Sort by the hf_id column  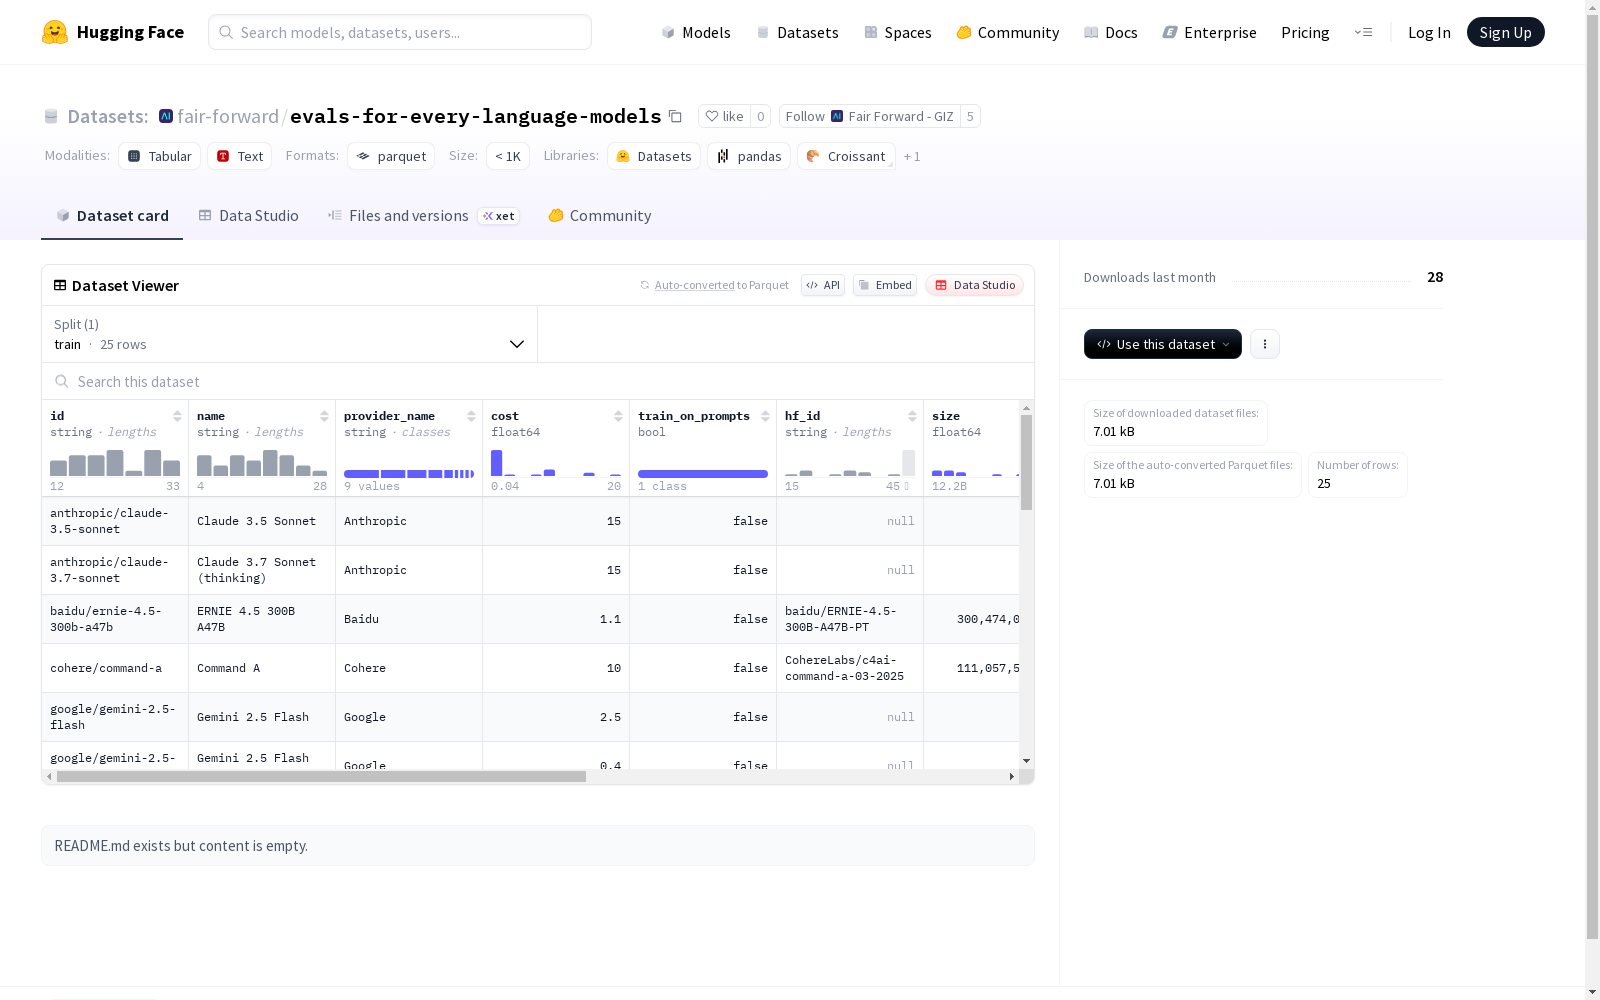tap(912, 416)
